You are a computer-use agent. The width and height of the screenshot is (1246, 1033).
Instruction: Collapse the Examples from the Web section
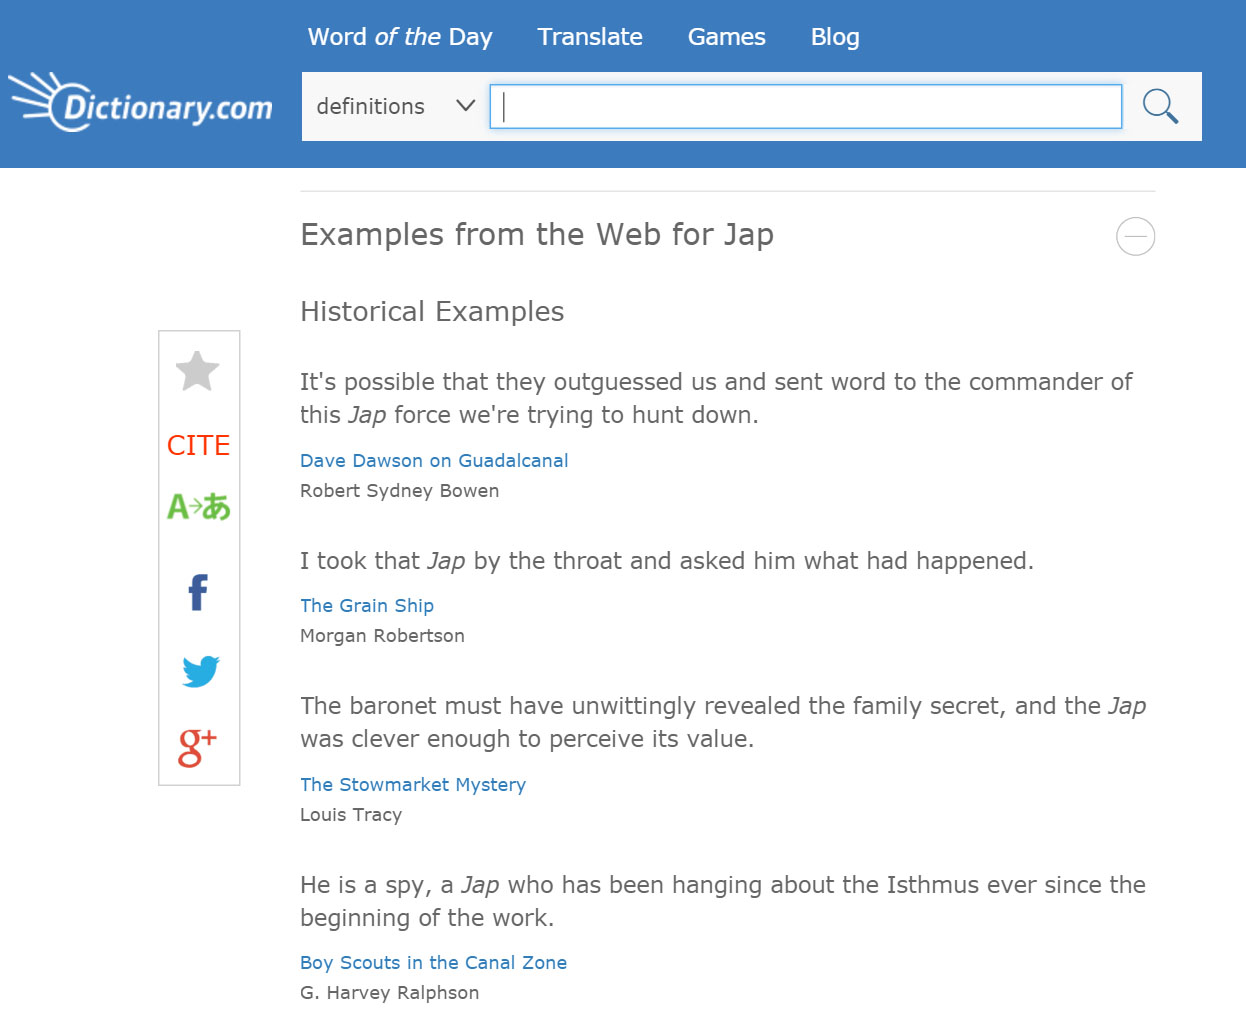tap(1135, 236)
